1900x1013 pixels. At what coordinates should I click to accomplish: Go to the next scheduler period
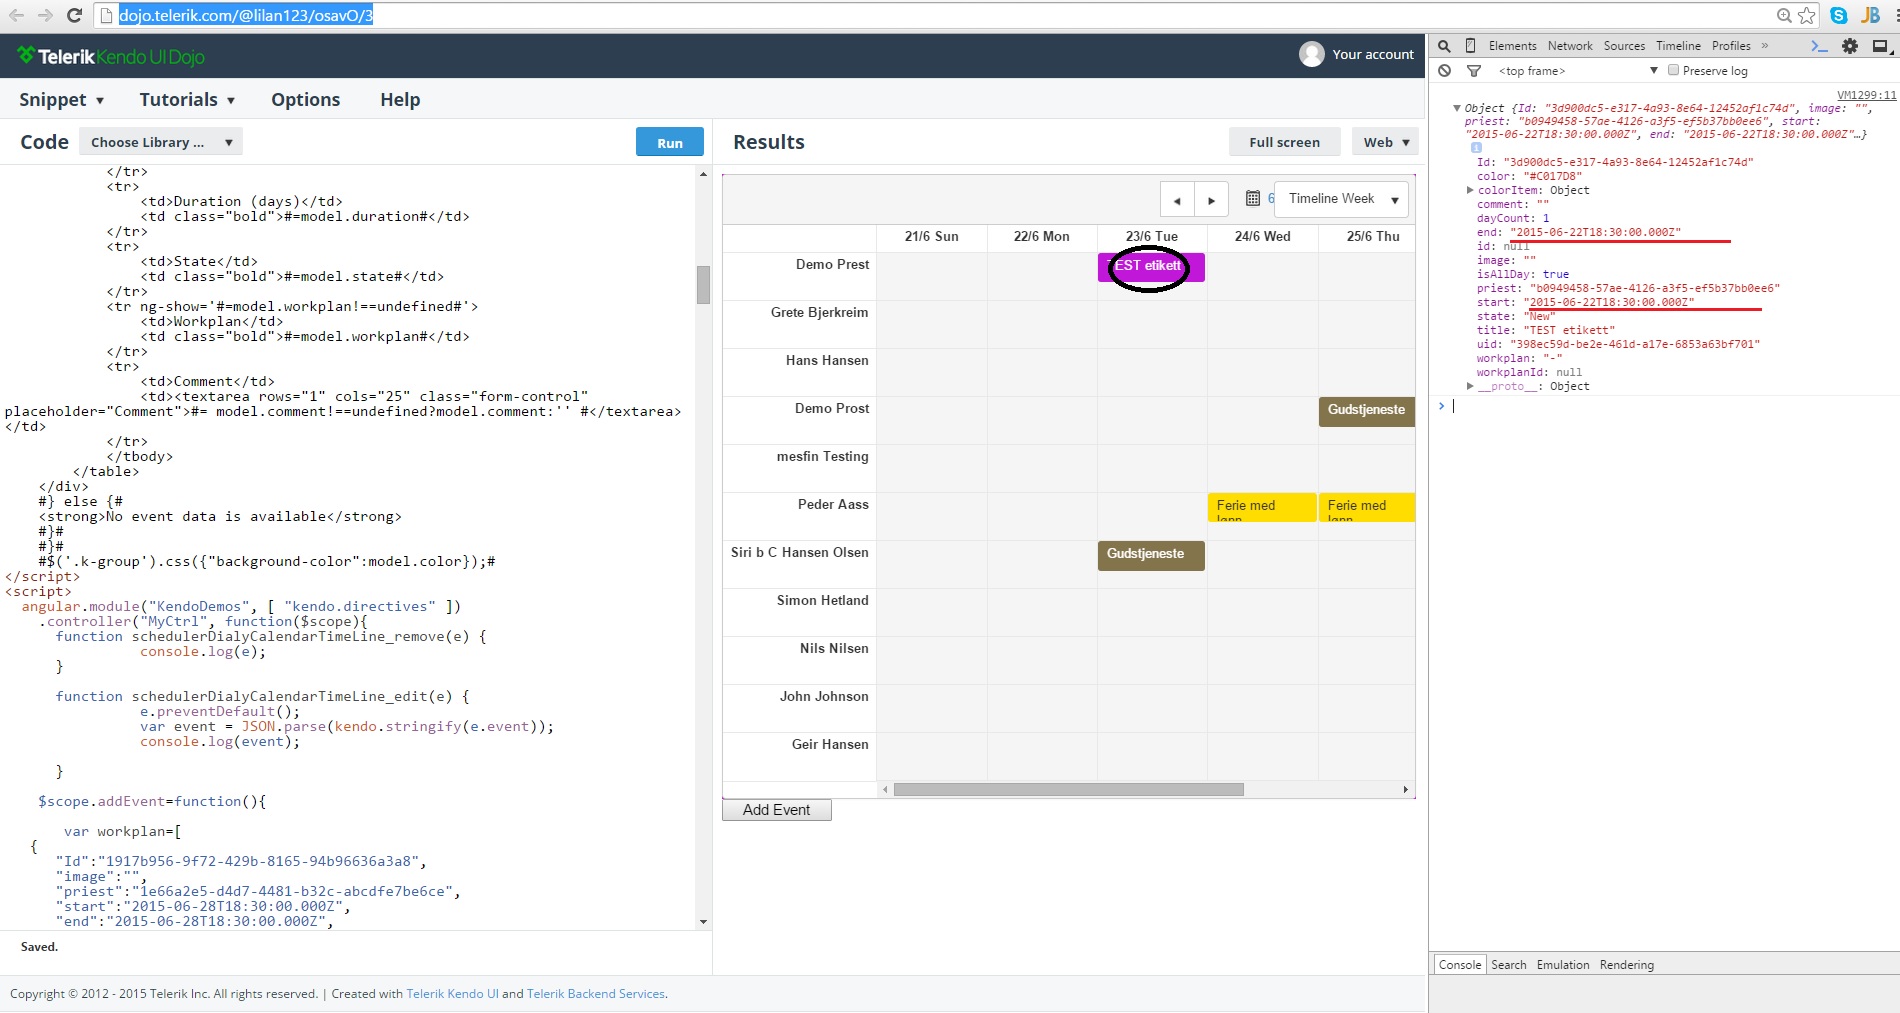pos(1211,199)
